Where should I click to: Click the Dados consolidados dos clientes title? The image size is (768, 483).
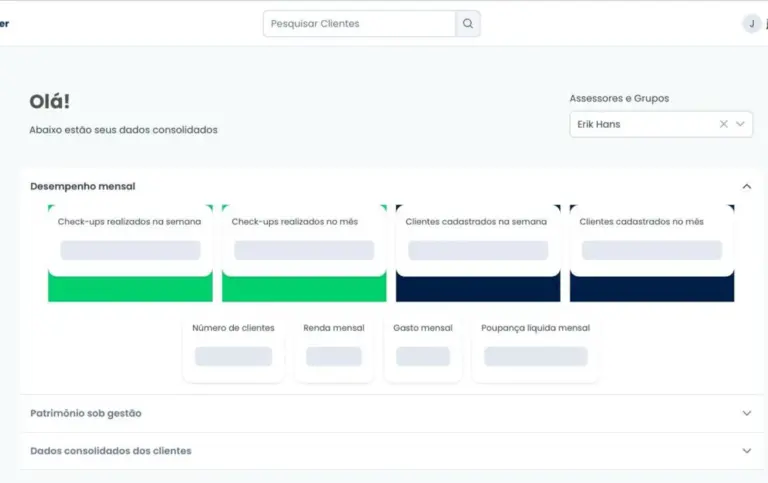(111, 451)
